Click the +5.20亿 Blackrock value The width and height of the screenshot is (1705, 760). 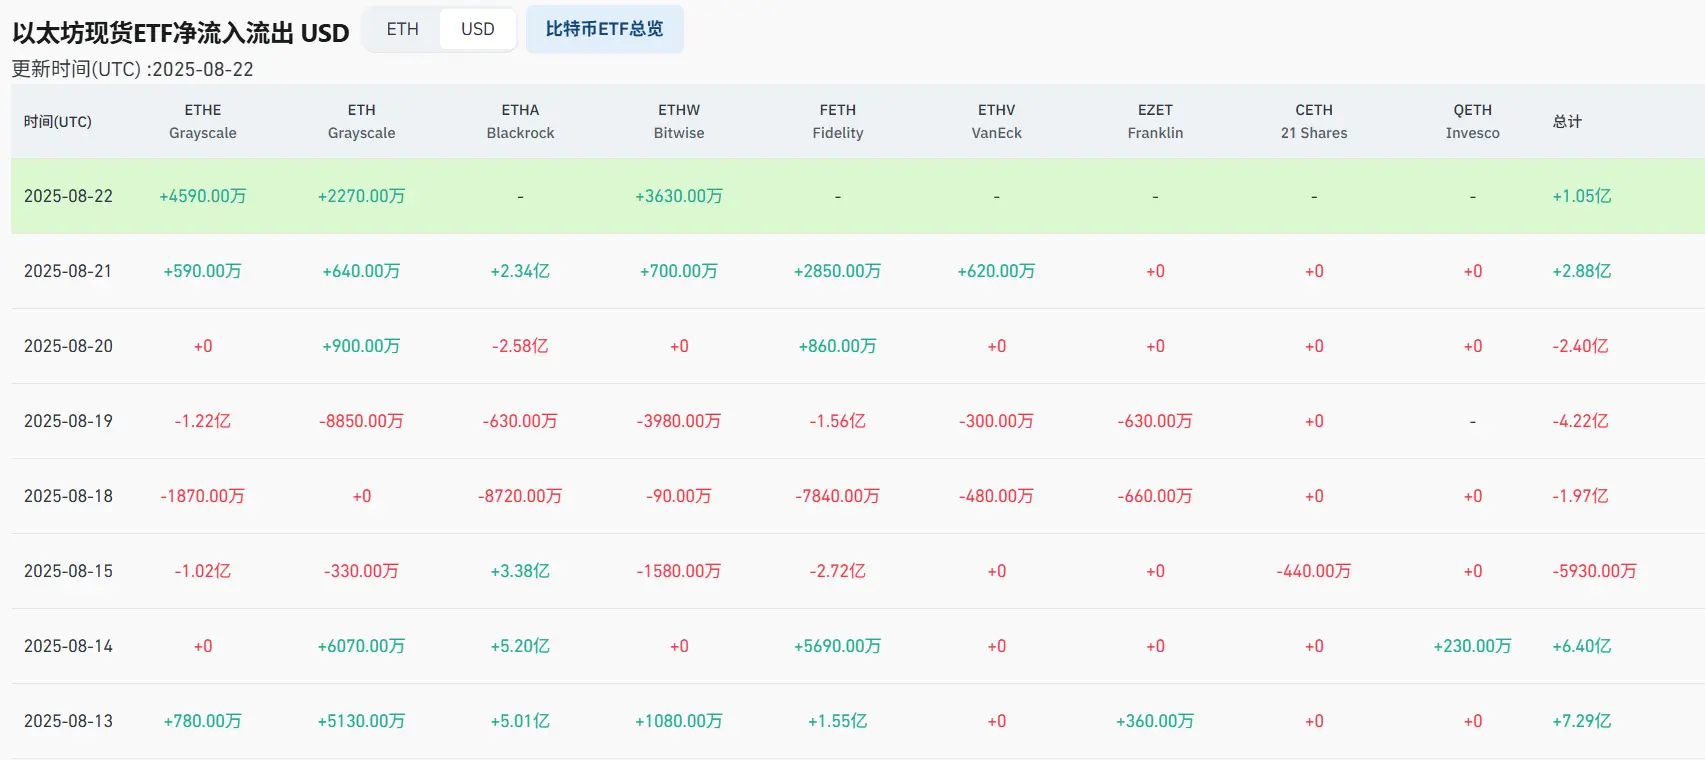(520, 646)
